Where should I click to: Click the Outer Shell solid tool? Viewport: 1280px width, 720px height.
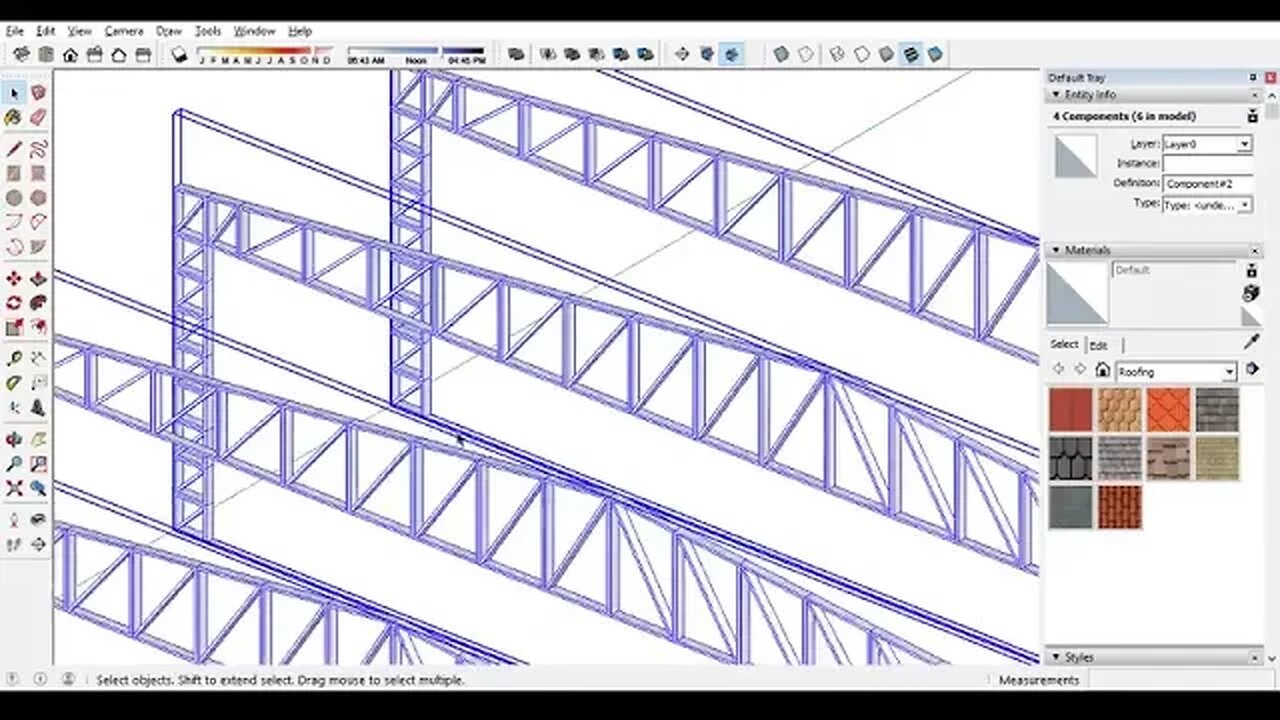(517, 55)
